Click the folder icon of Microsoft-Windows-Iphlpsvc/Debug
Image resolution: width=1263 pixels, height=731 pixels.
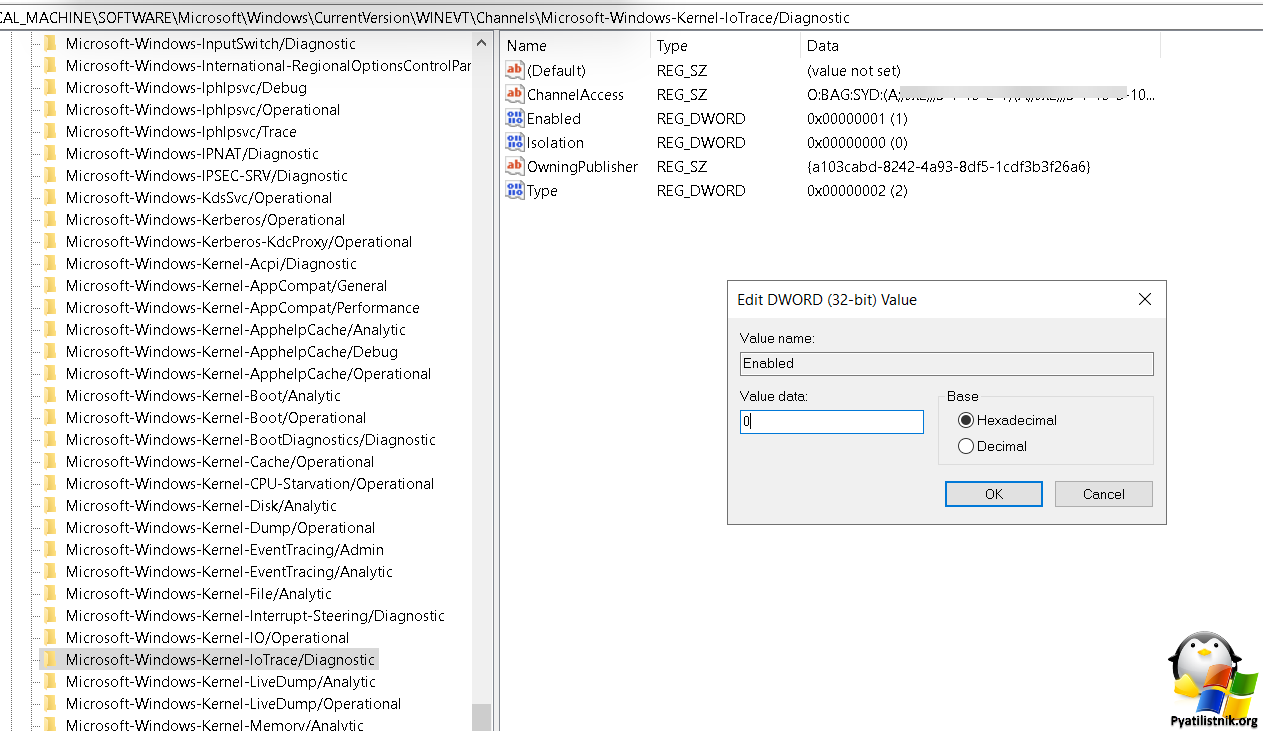click(x=50, y=88)
